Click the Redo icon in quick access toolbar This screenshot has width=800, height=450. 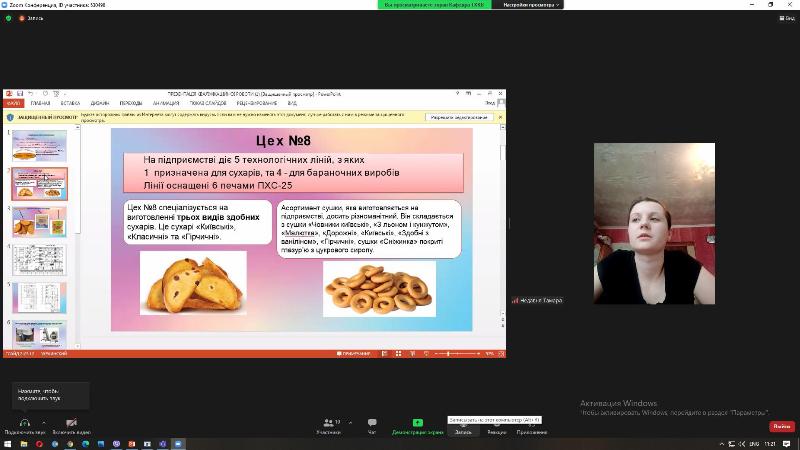45,94
